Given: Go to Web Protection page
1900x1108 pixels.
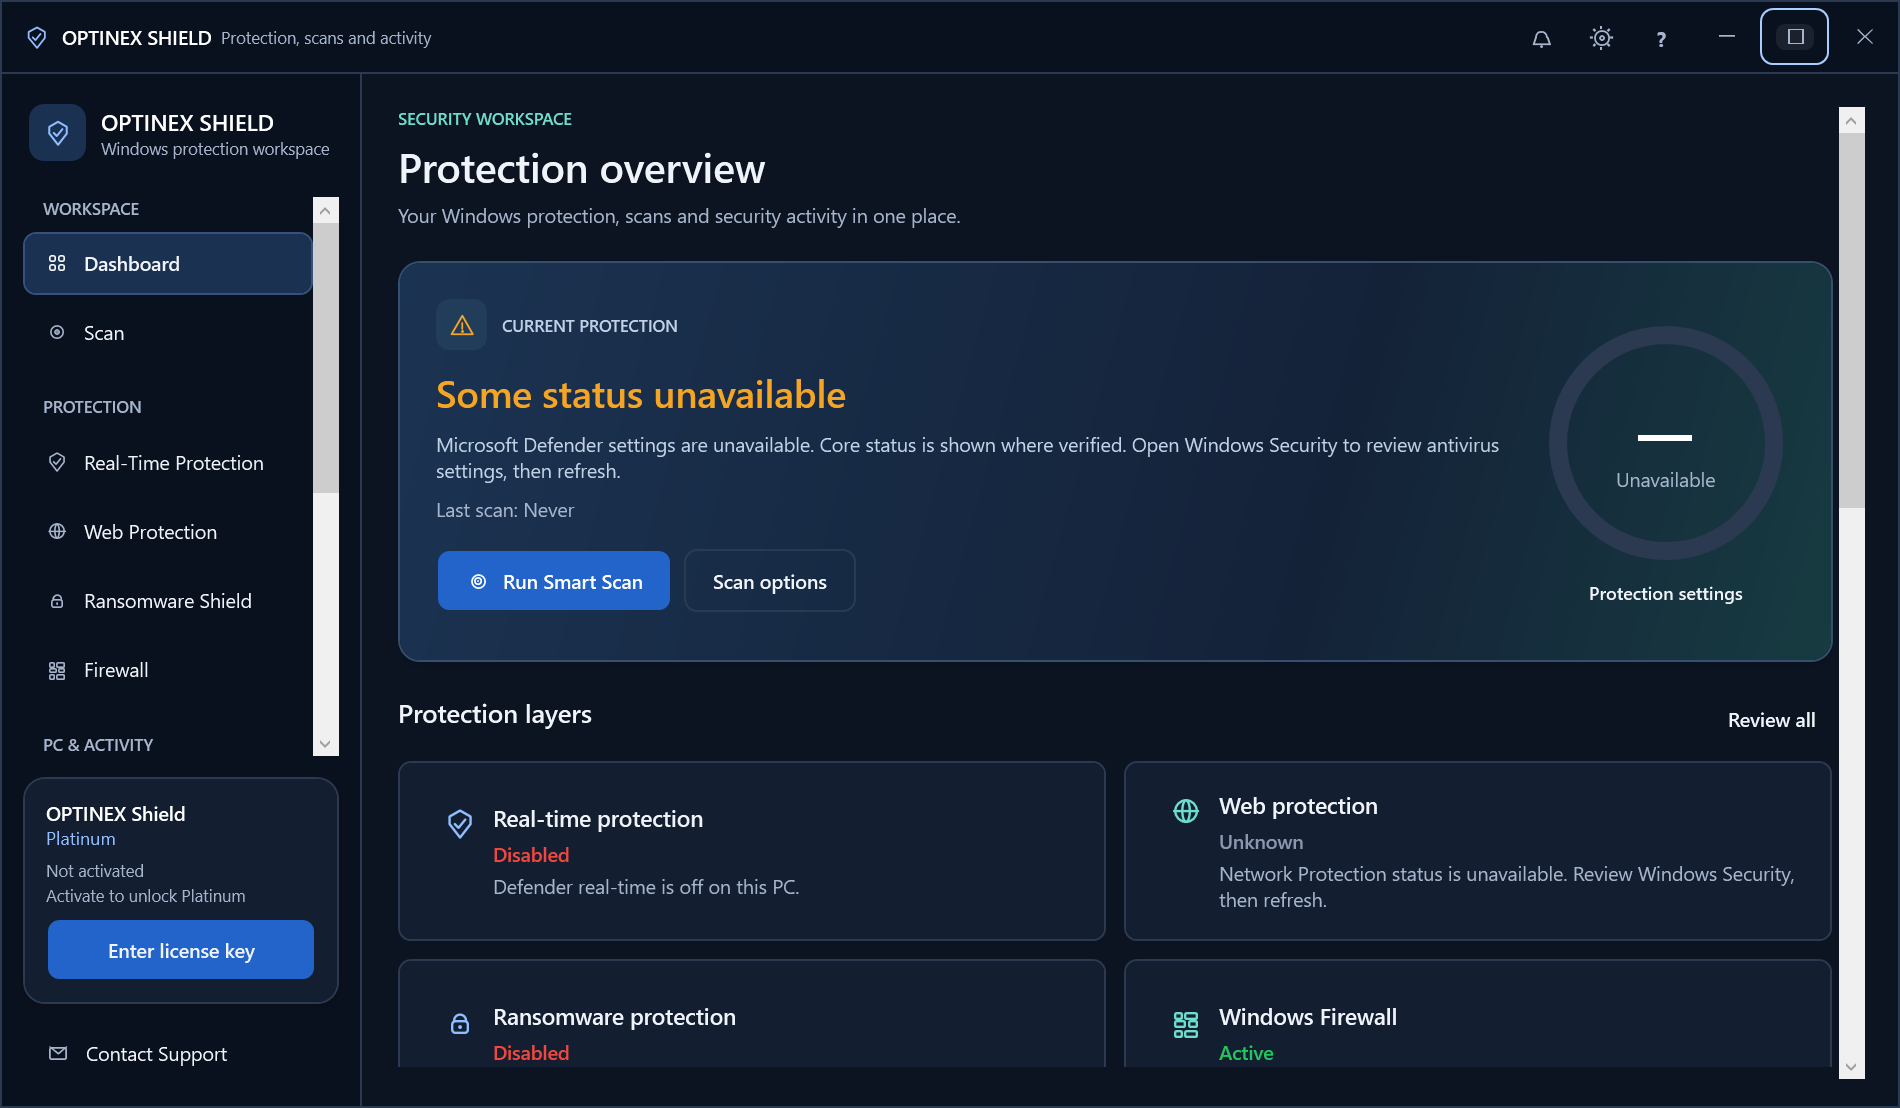Looking at the screenshot, I should coord(168,532).
